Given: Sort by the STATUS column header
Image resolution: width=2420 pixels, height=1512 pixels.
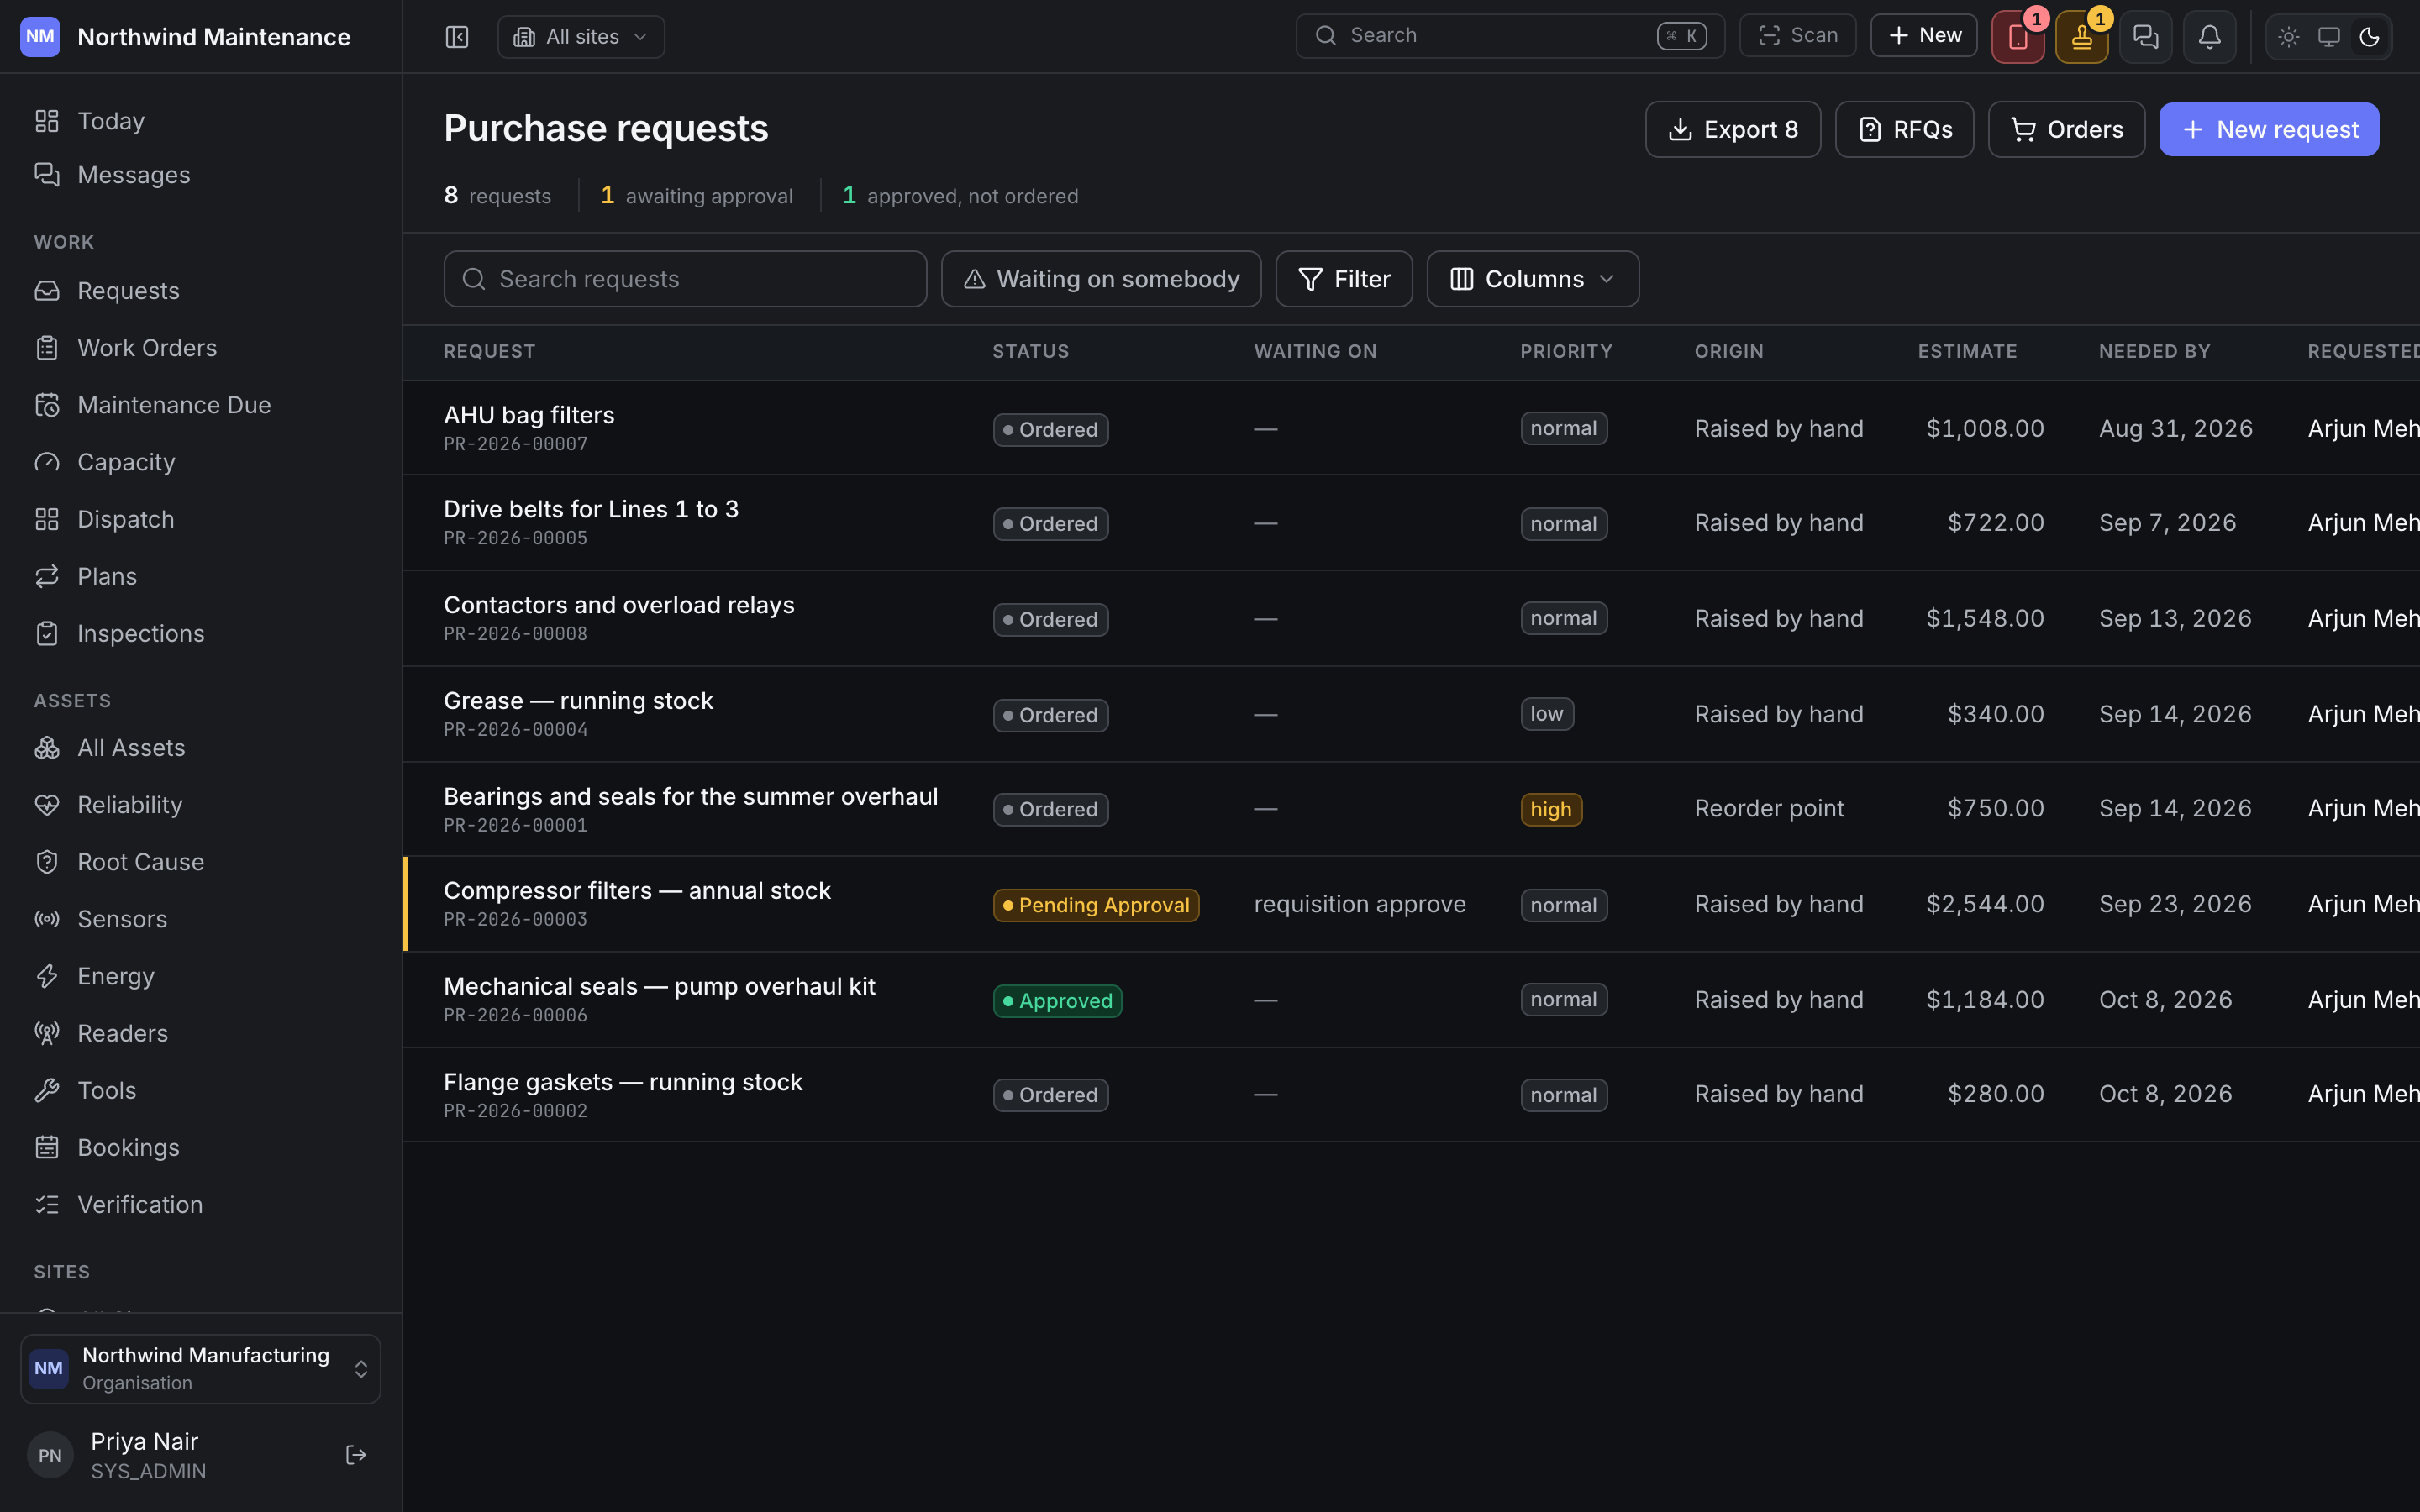Looking at the screenshot, I should (1031, 351).
